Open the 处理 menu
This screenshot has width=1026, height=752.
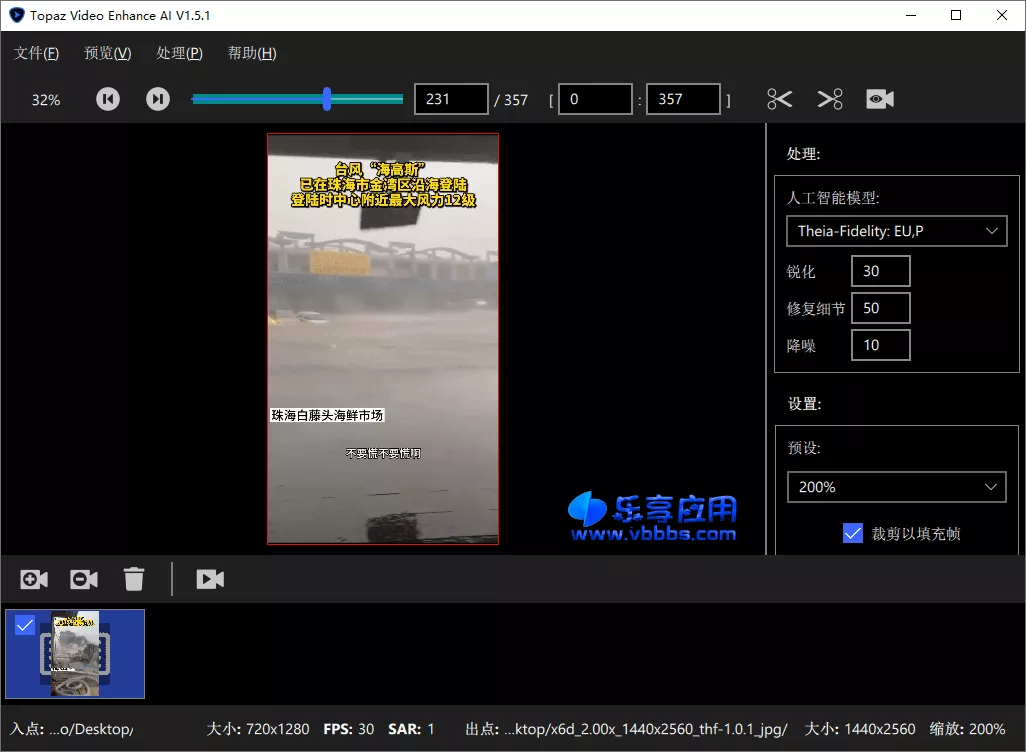coord(179,53)
